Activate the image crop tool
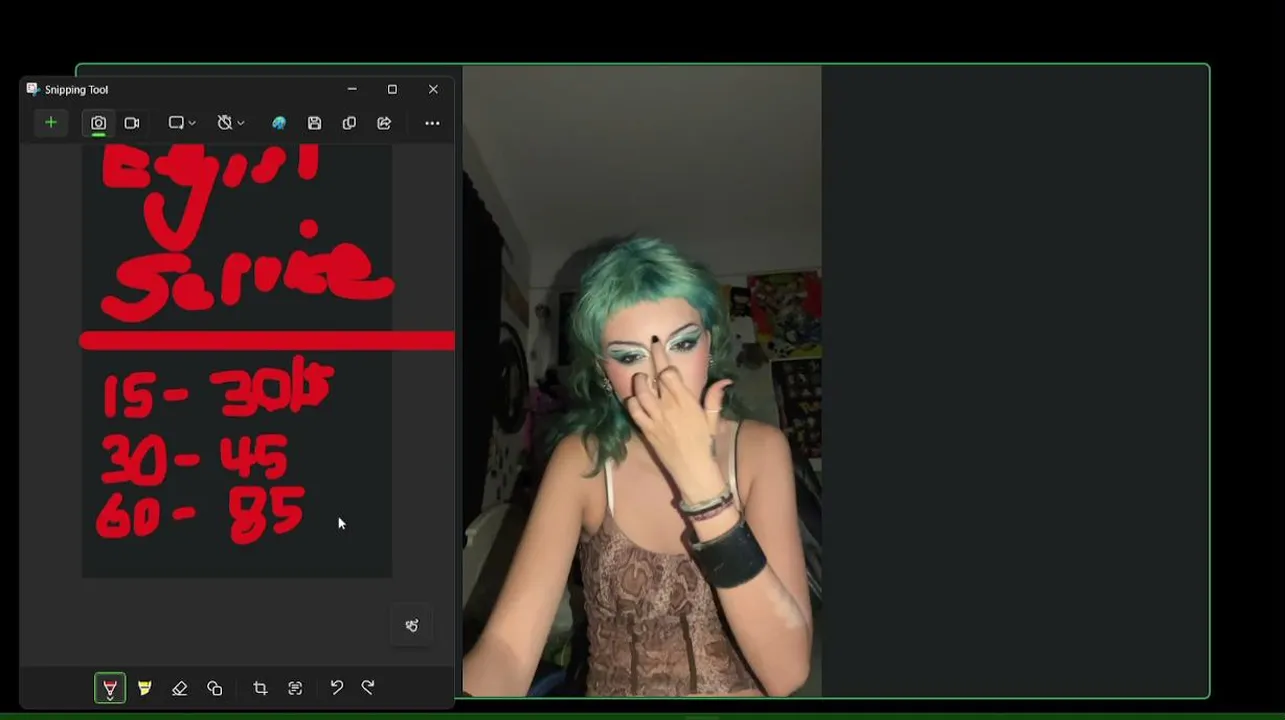 [260, 688]
